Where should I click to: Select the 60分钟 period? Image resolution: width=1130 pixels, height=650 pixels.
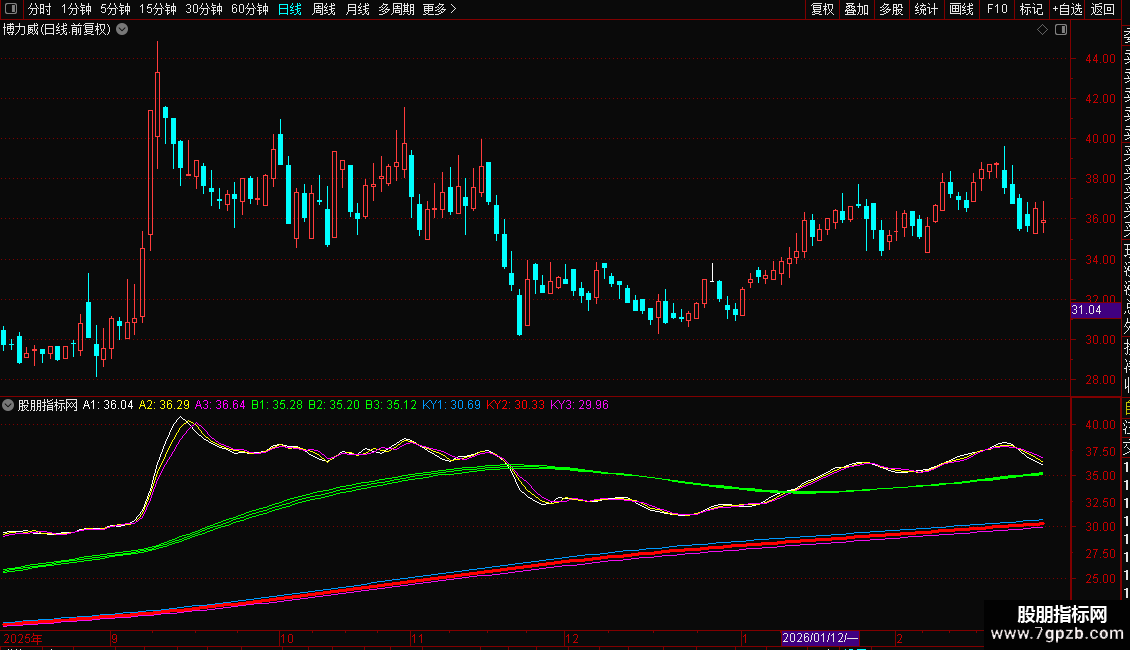tap(249, 9)
